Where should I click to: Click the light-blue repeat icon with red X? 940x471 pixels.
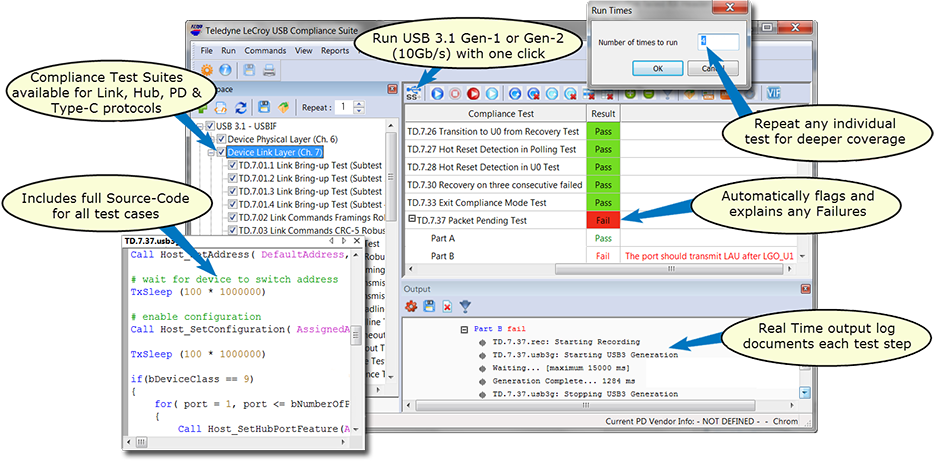pos(571,93)
